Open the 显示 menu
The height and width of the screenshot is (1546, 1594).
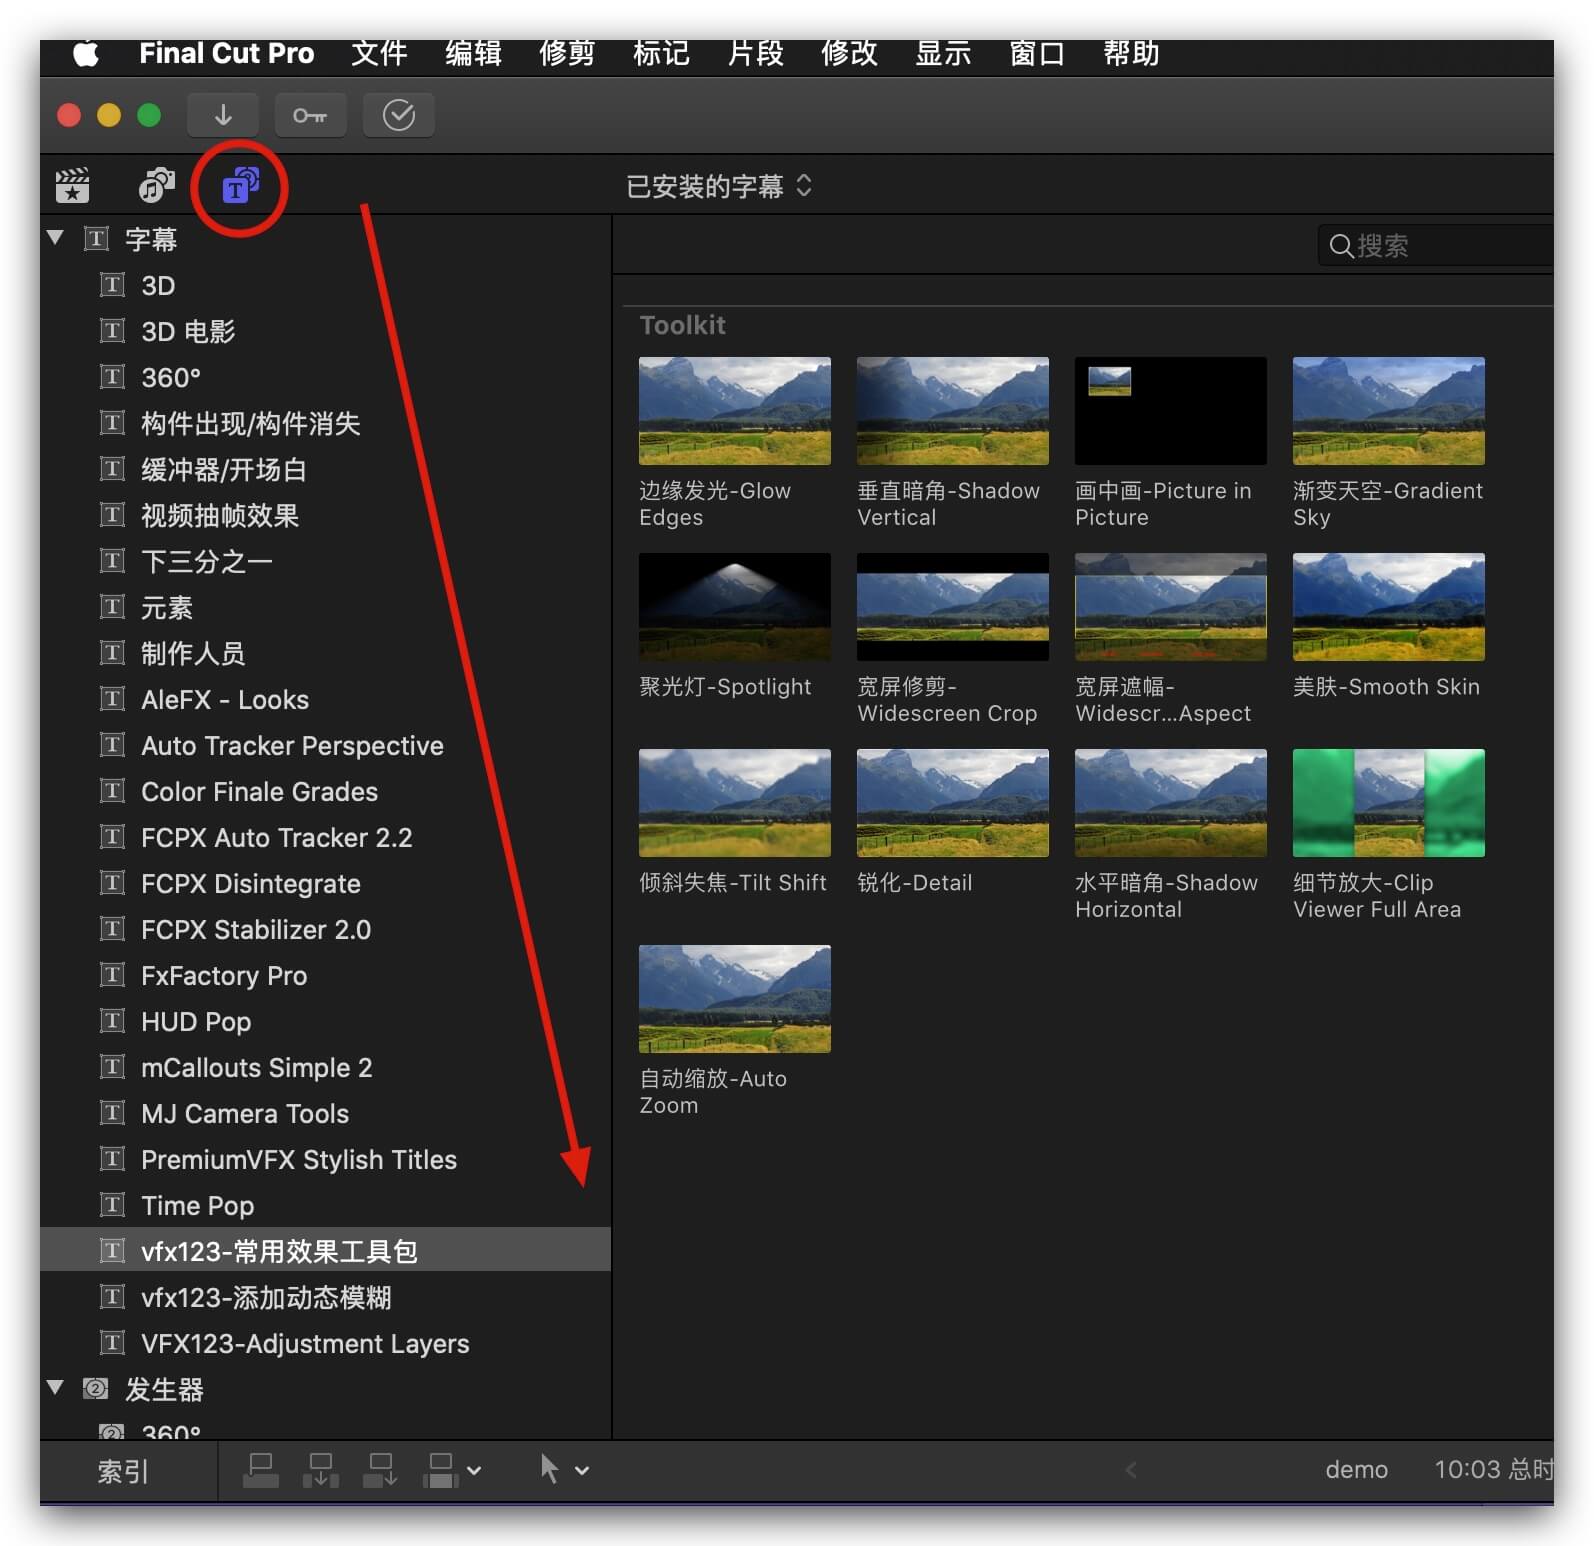[943, 53]
